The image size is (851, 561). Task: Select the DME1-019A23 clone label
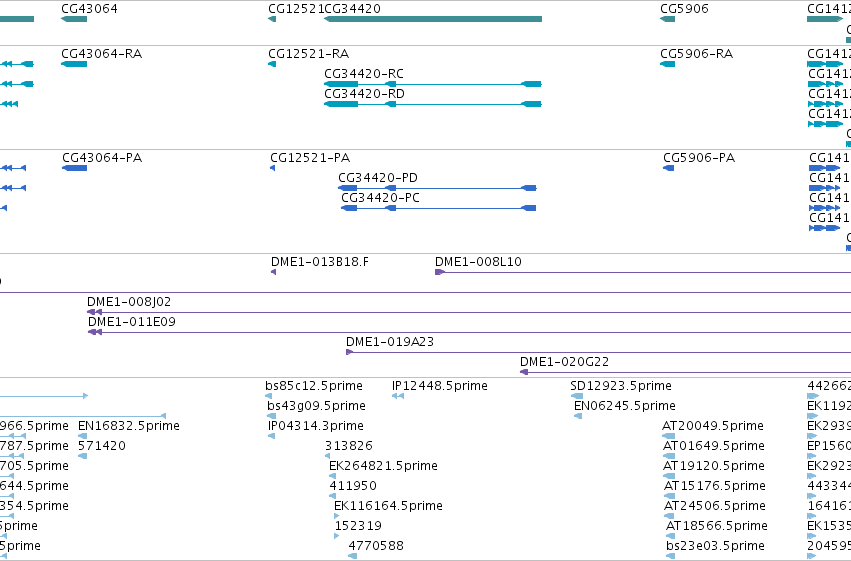coord(390,342)
